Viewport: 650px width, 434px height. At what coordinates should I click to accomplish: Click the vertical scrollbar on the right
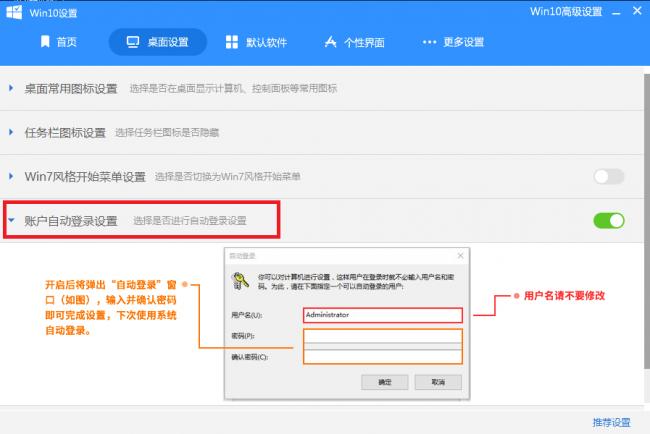[x=647, y=221]
